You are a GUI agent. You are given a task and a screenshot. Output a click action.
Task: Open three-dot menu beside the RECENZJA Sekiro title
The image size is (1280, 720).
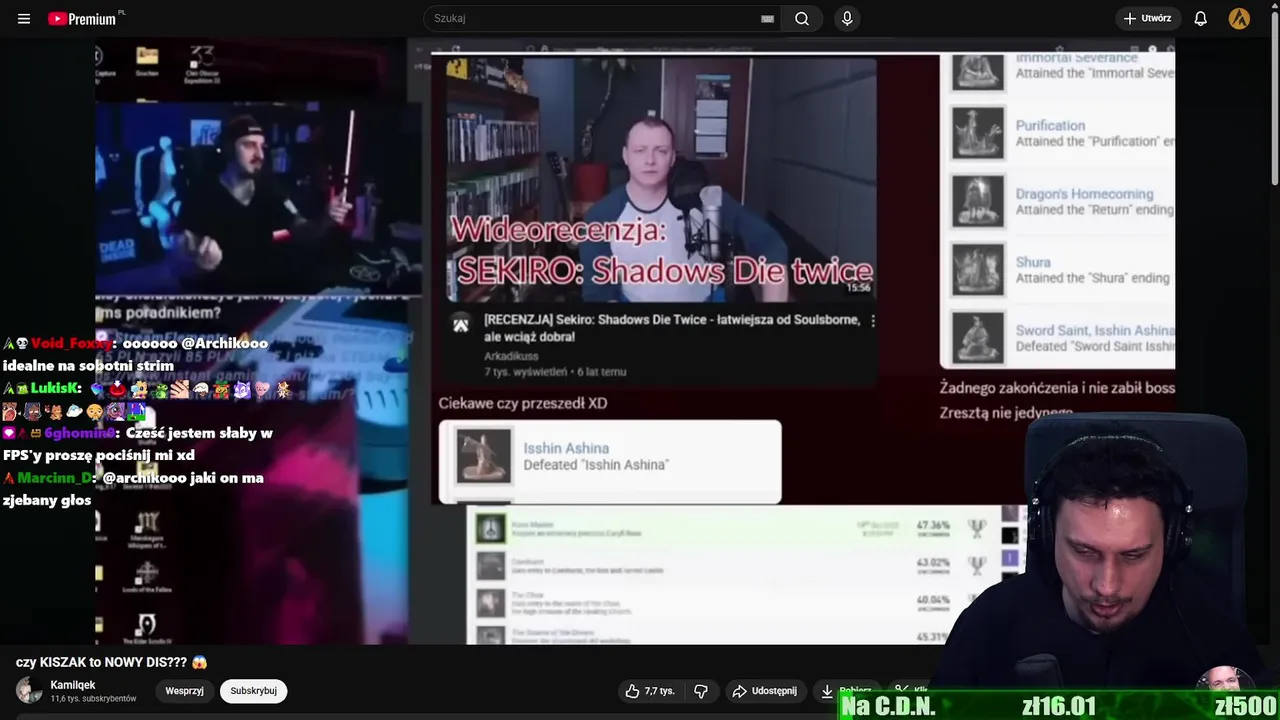point(872,321)
